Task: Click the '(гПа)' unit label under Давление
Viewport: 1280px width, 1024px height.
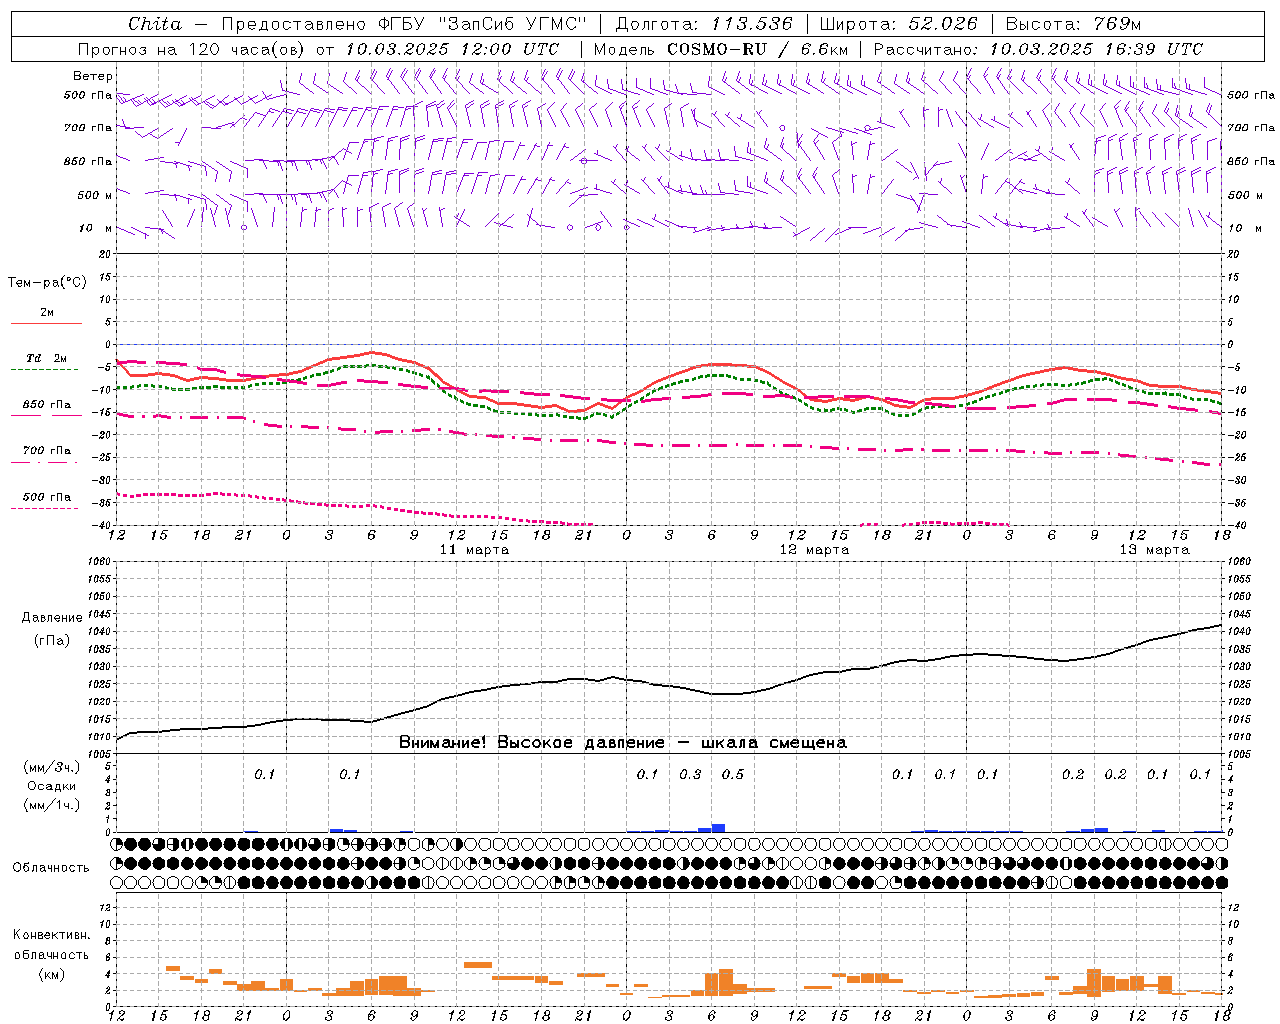Action: coord(52,641)
